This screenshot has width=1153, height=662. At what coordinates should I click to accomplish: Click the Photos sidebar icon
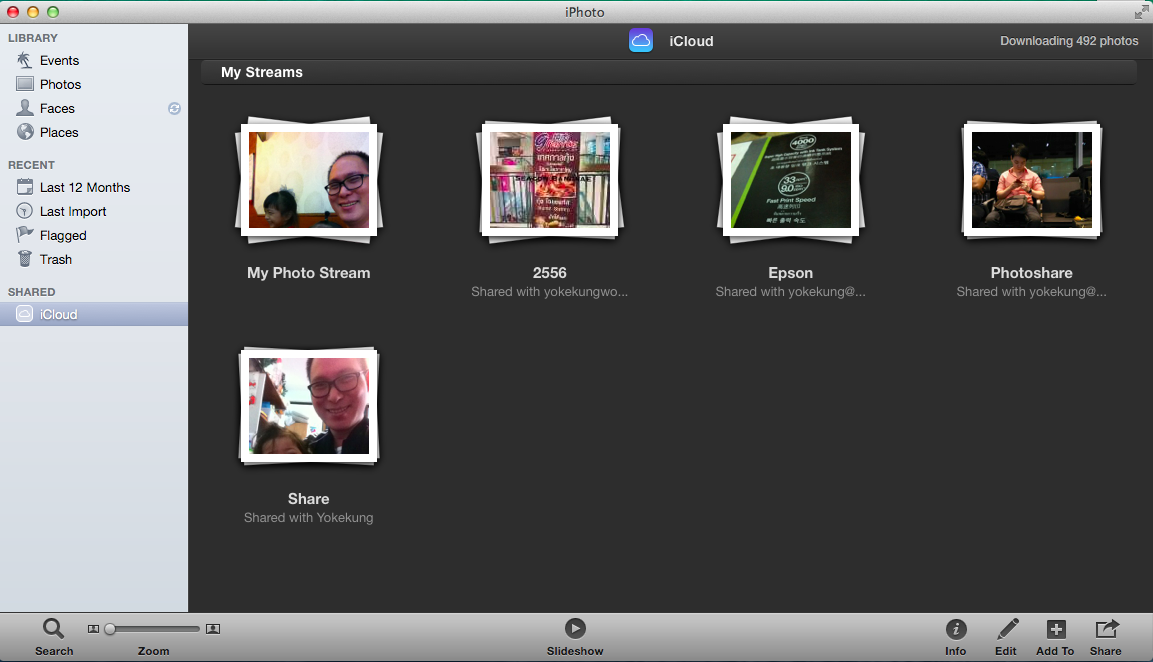pyautogui.click(x=25, y=84)
